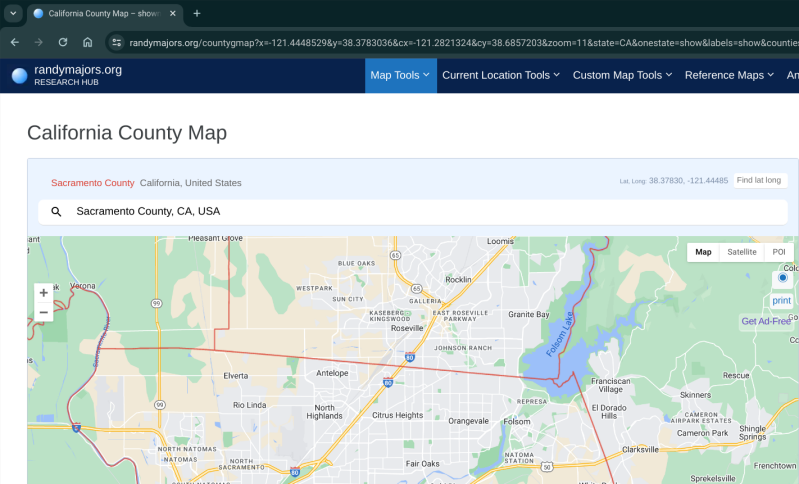Click the Find lat long button
This screenshot has height=484, width=799.
pos(759,180)
